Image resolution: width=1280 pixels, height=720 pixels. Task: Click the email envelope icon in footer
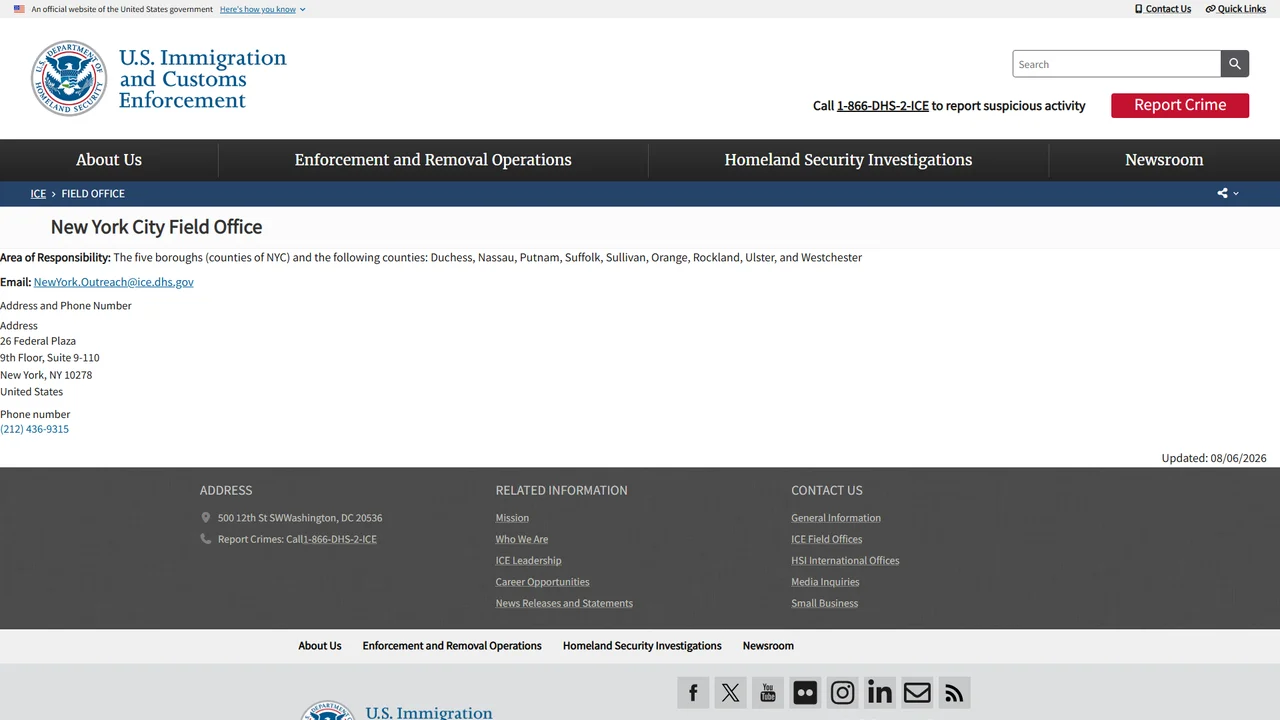click(x=917, y=693)
